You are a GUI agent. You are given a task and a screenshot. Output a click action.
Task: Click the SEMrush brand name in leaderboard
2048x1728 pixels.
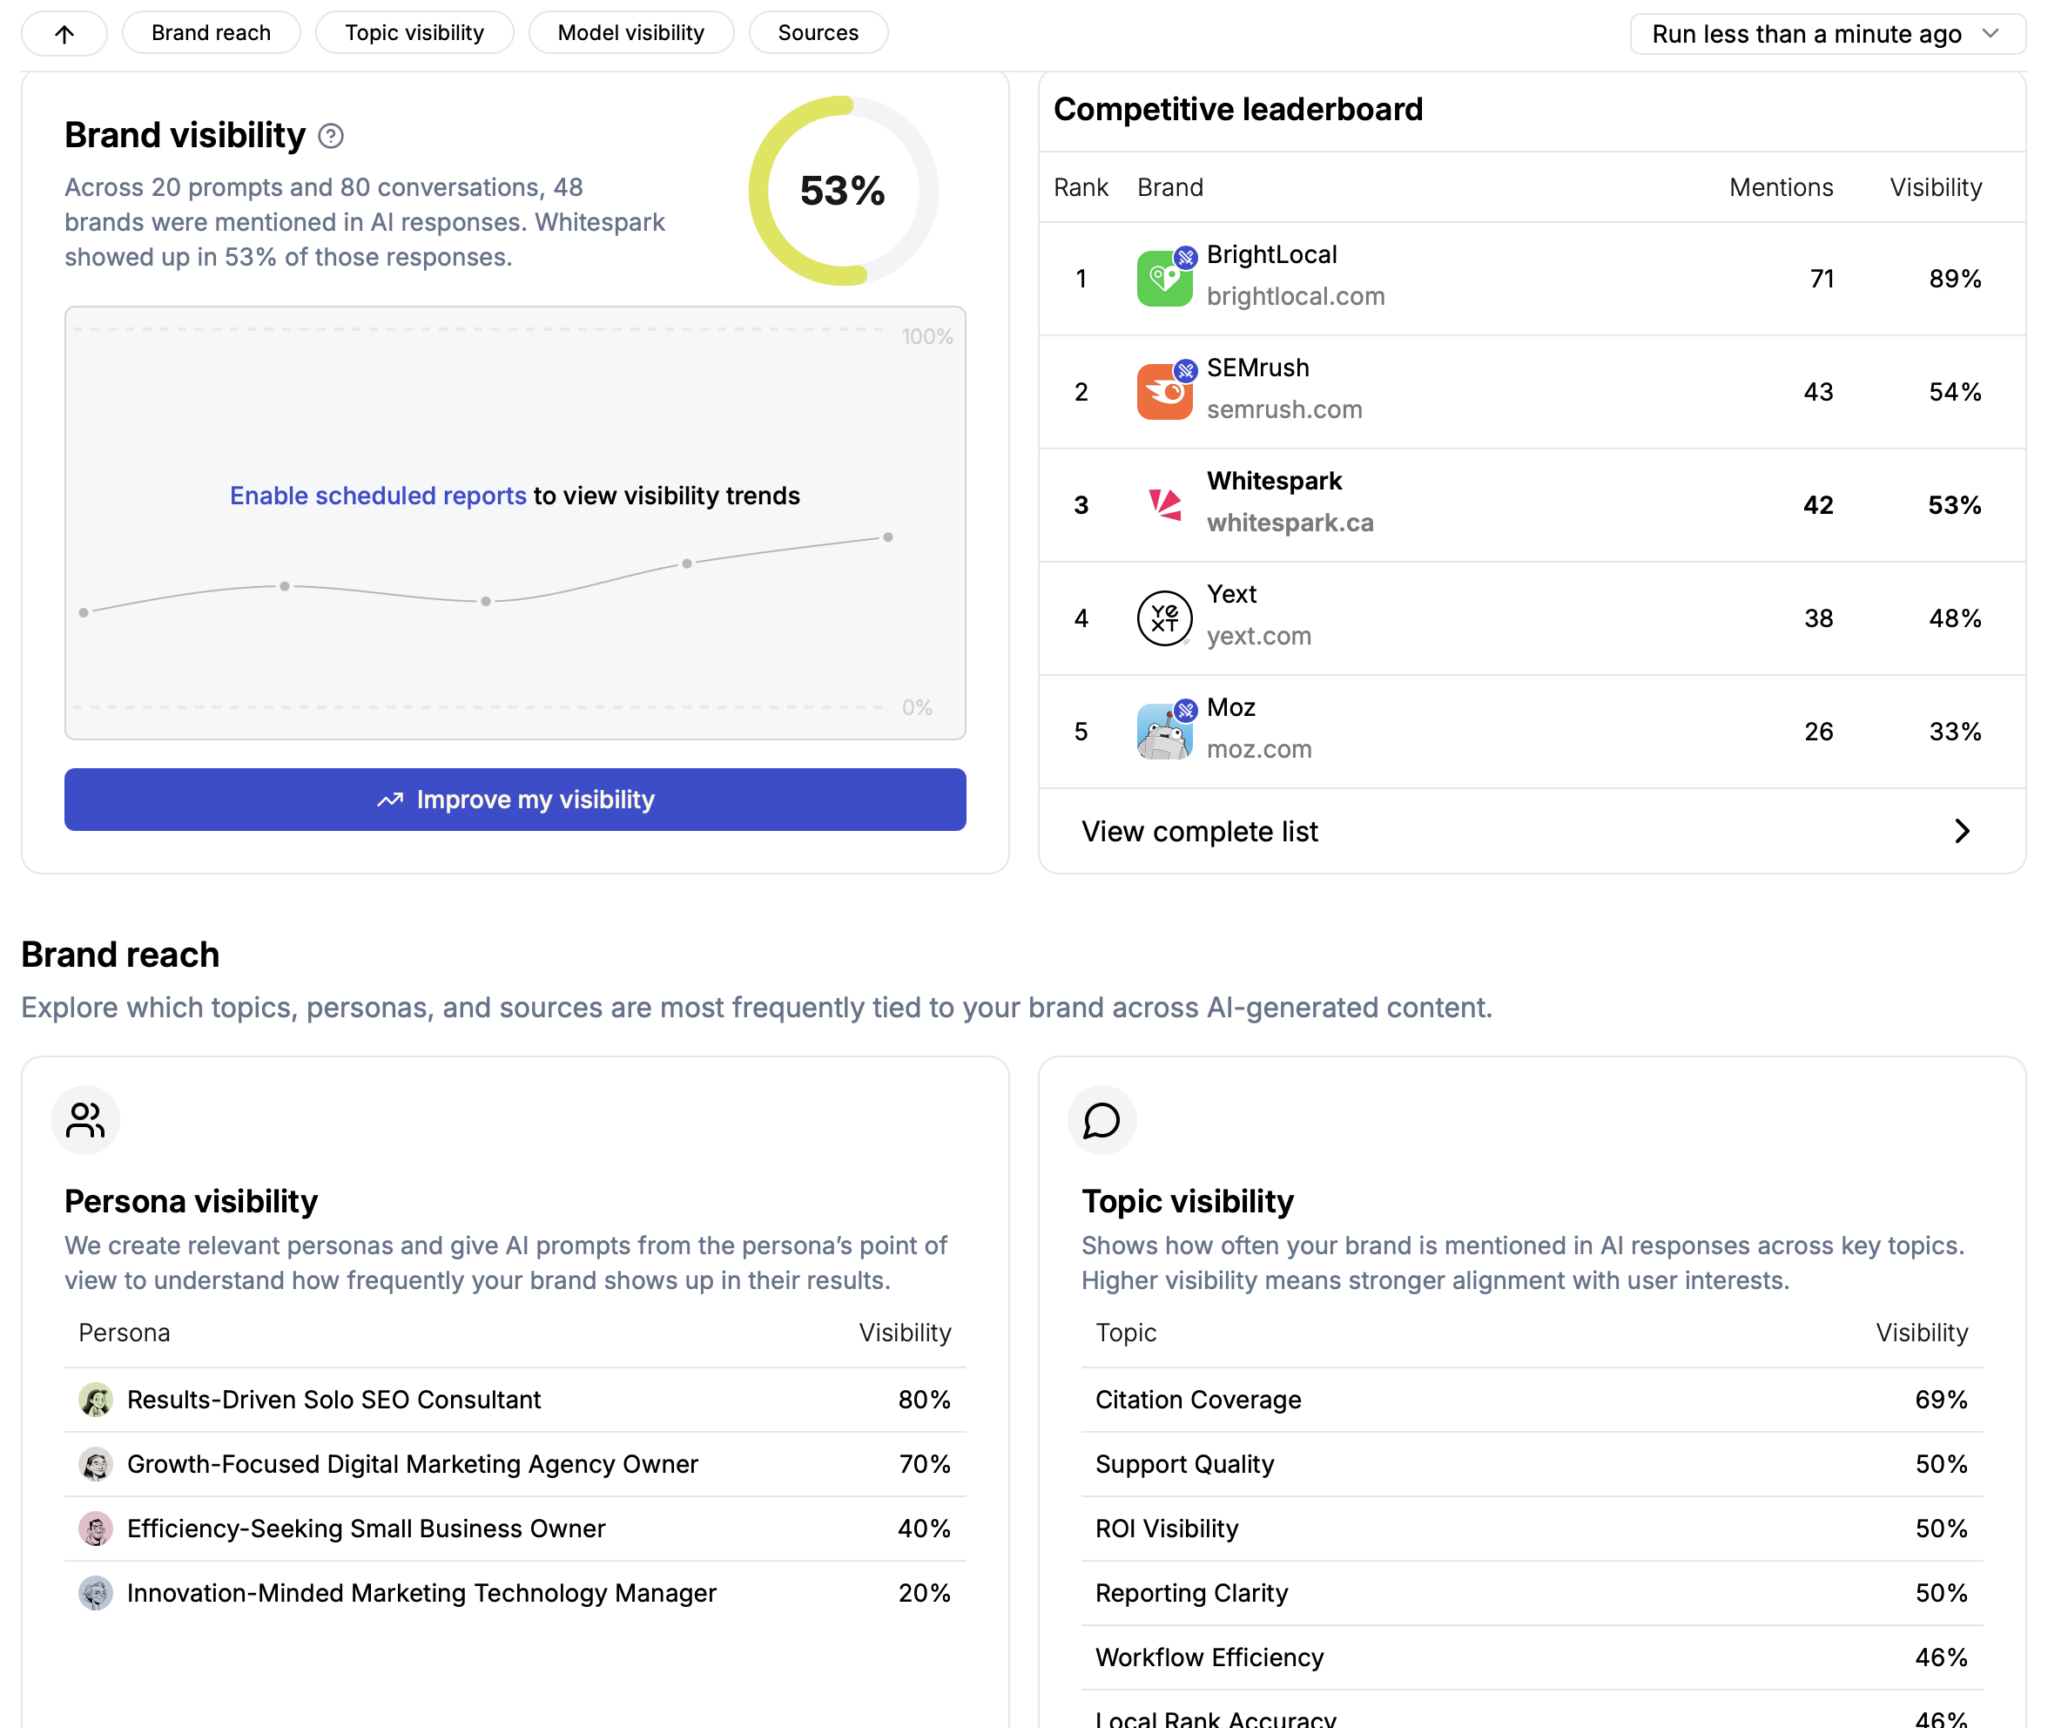tap(1258, 368)
